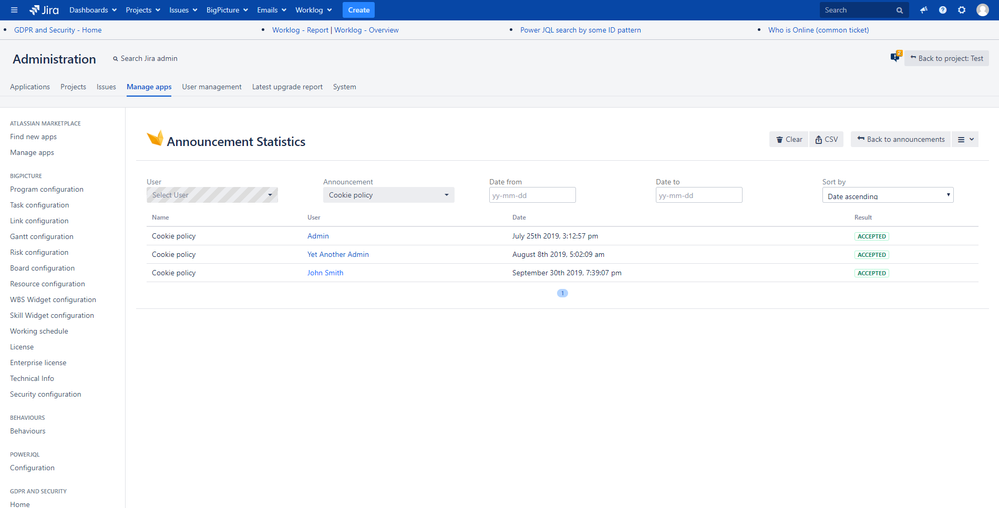999x508 pixels.
Task: Select the Manage apps tab
Action: (149, 87)
